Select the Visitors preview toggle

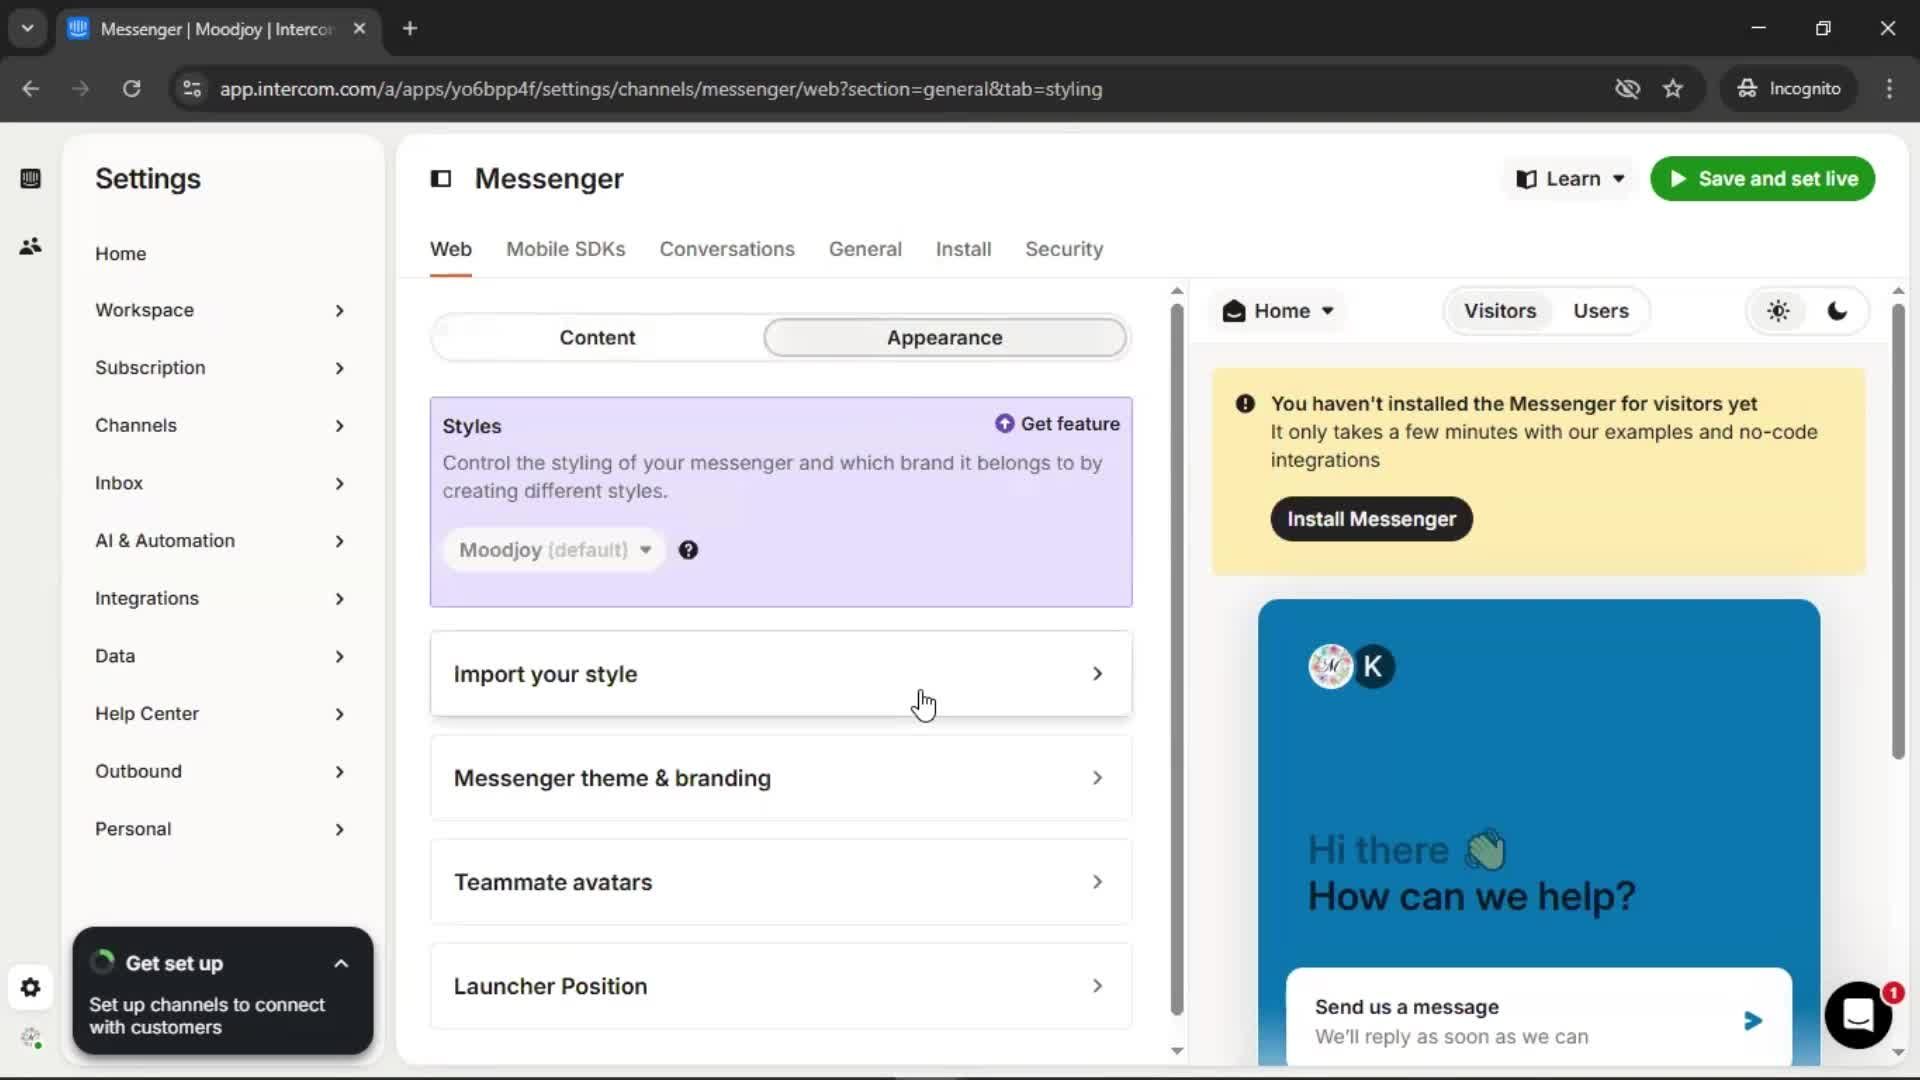tap(1499, 311)
